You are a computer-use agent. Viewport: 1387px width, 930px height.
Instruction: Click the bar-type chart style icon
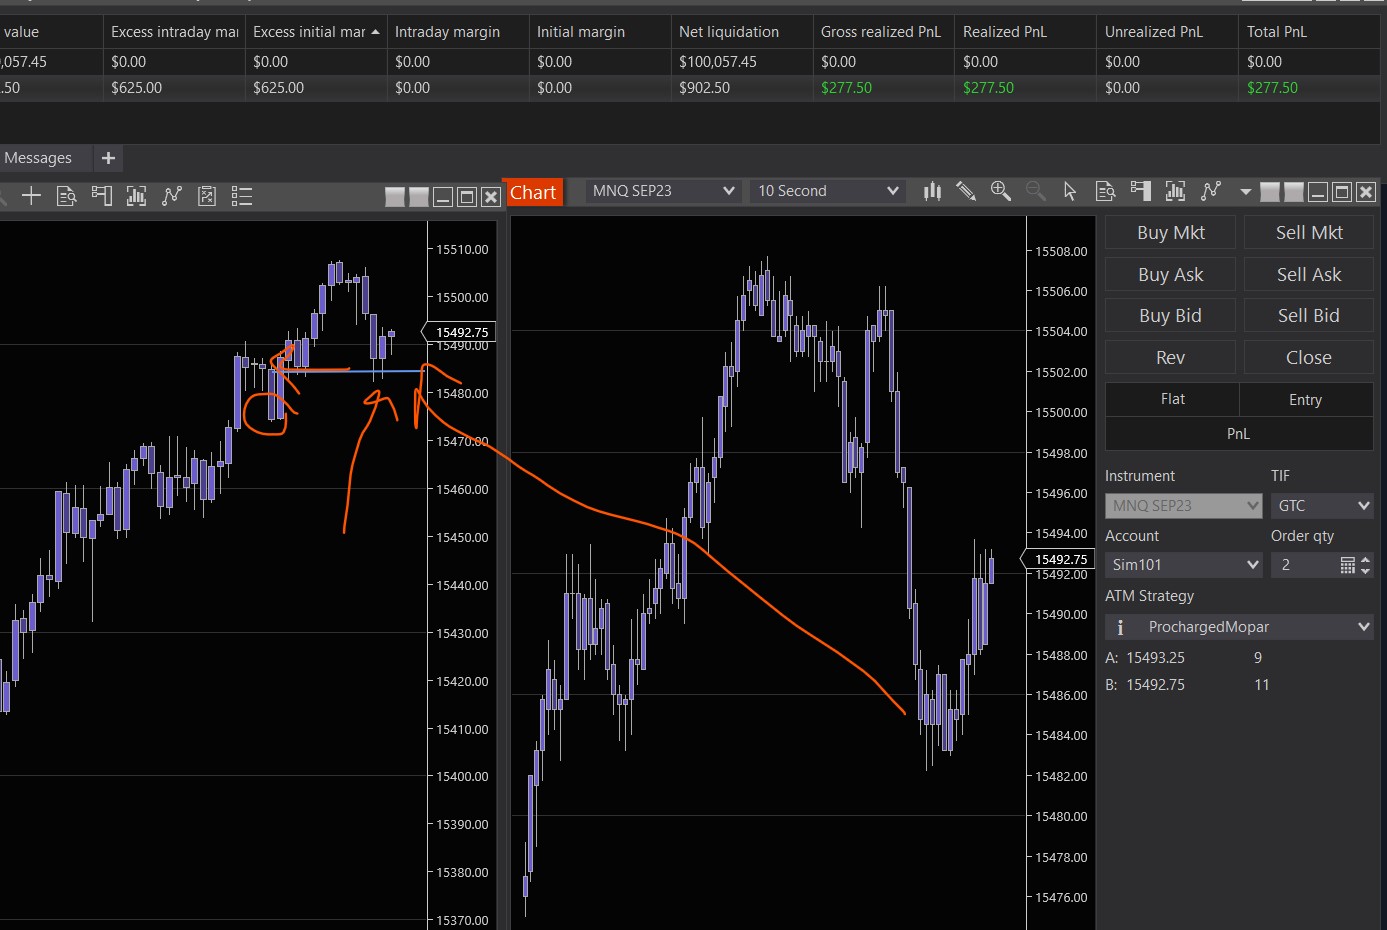[x=932, y=191]
